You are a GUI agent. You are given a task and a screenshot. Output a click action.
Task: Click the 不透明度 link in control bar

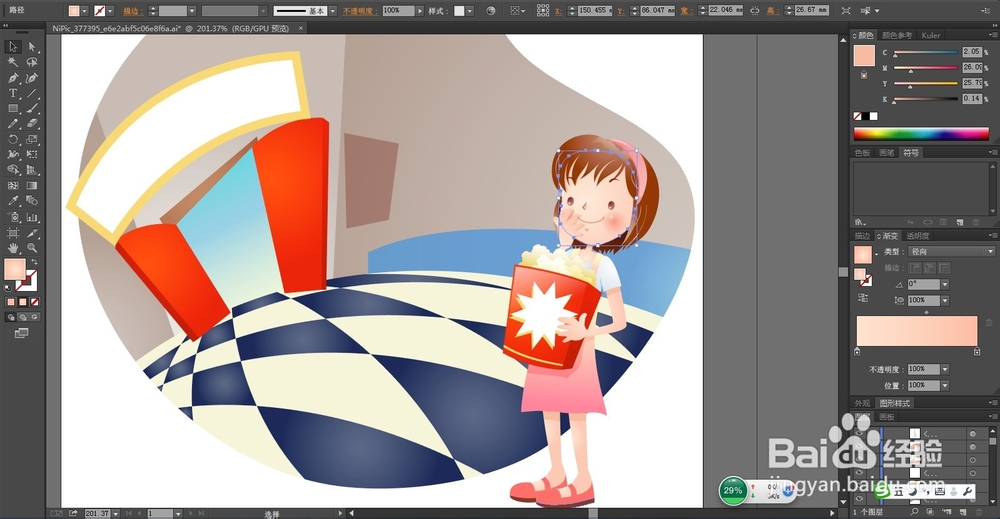click(360, 11)
